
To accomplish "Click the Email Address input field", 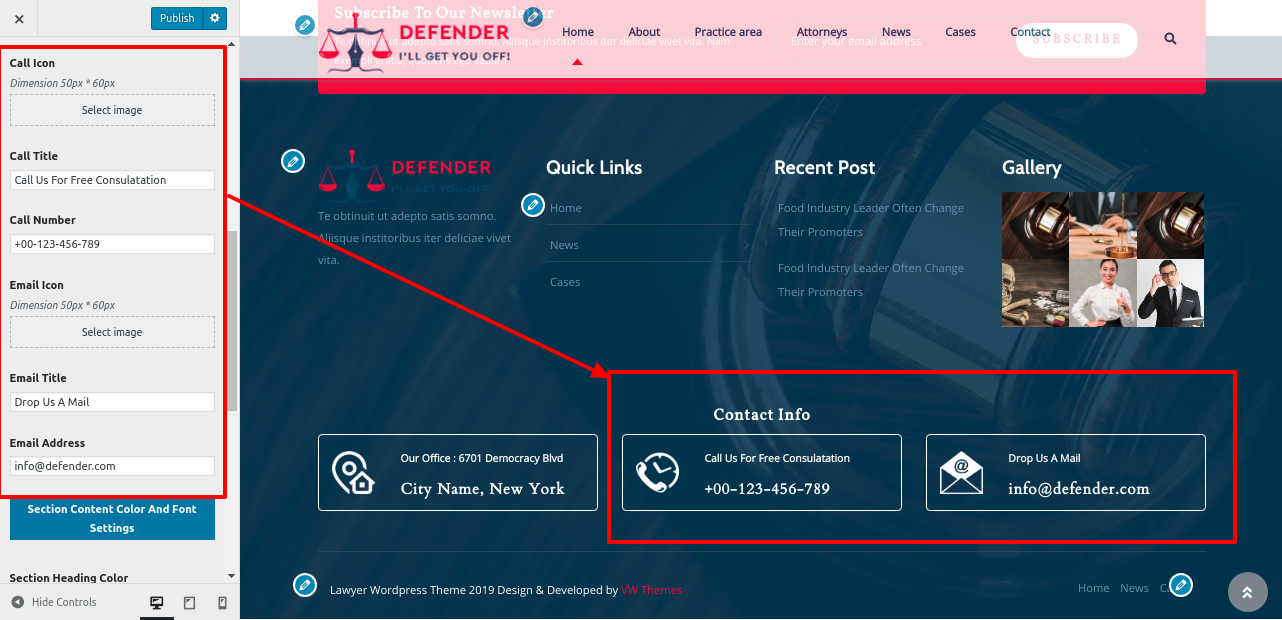I will point(112,466).
